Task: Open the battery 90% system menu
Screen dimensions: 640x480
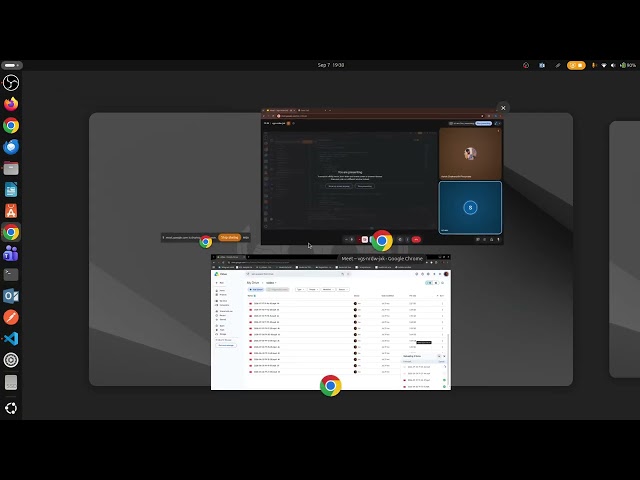Action: coord(628,65)
